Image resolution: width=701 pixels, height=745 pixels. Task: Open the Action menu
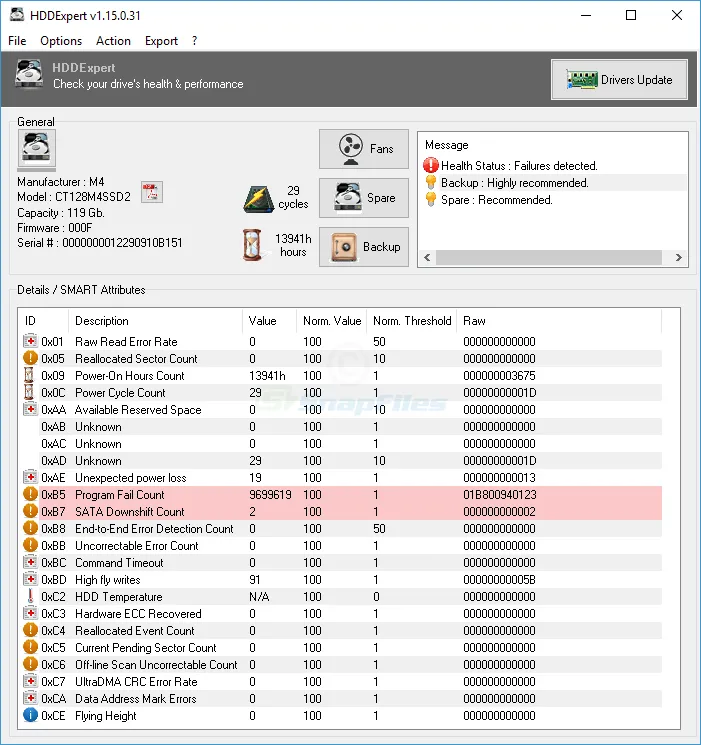[x=113, y=41]
